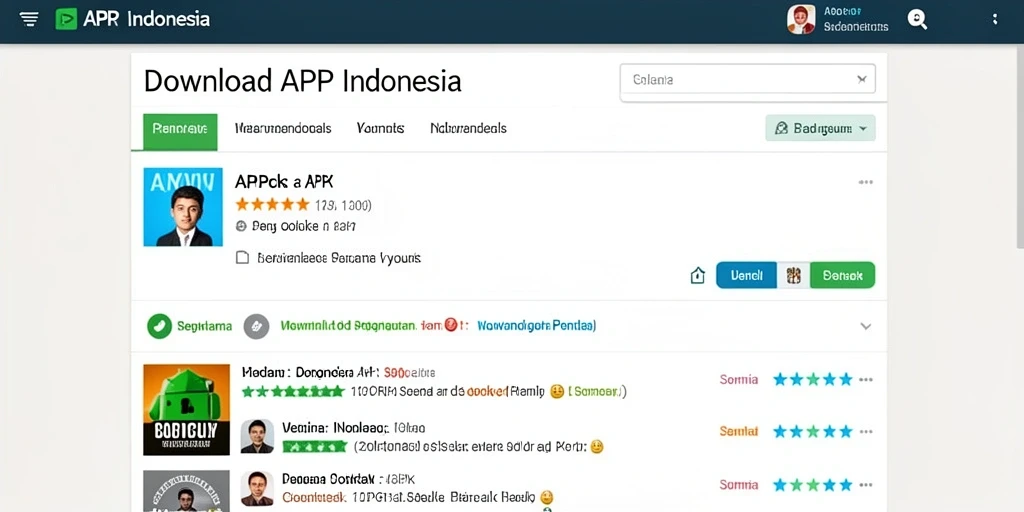This screenshot has height=512, width=1024.
Task: Click the pink Somia label in Decema row
Action: [739, 485]
